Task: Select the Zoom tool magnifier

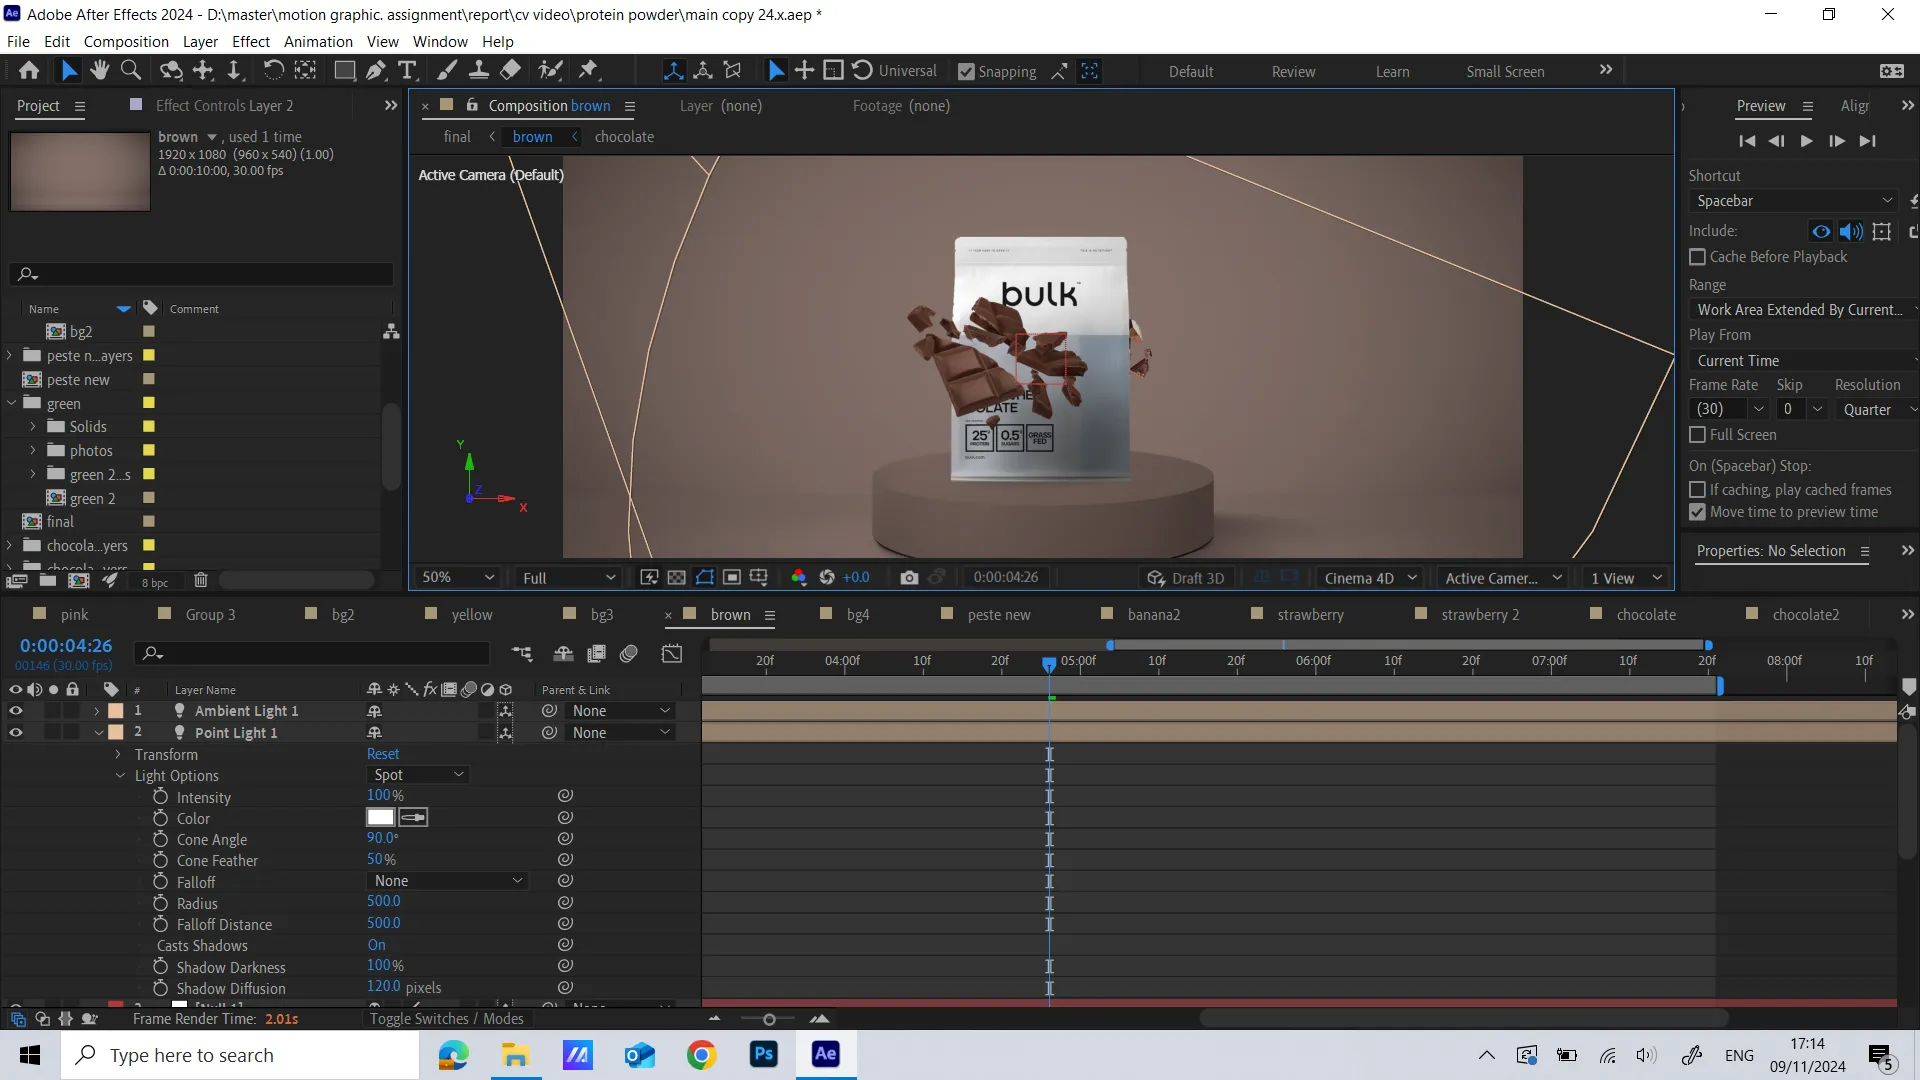Action: [x=130, y=71]
